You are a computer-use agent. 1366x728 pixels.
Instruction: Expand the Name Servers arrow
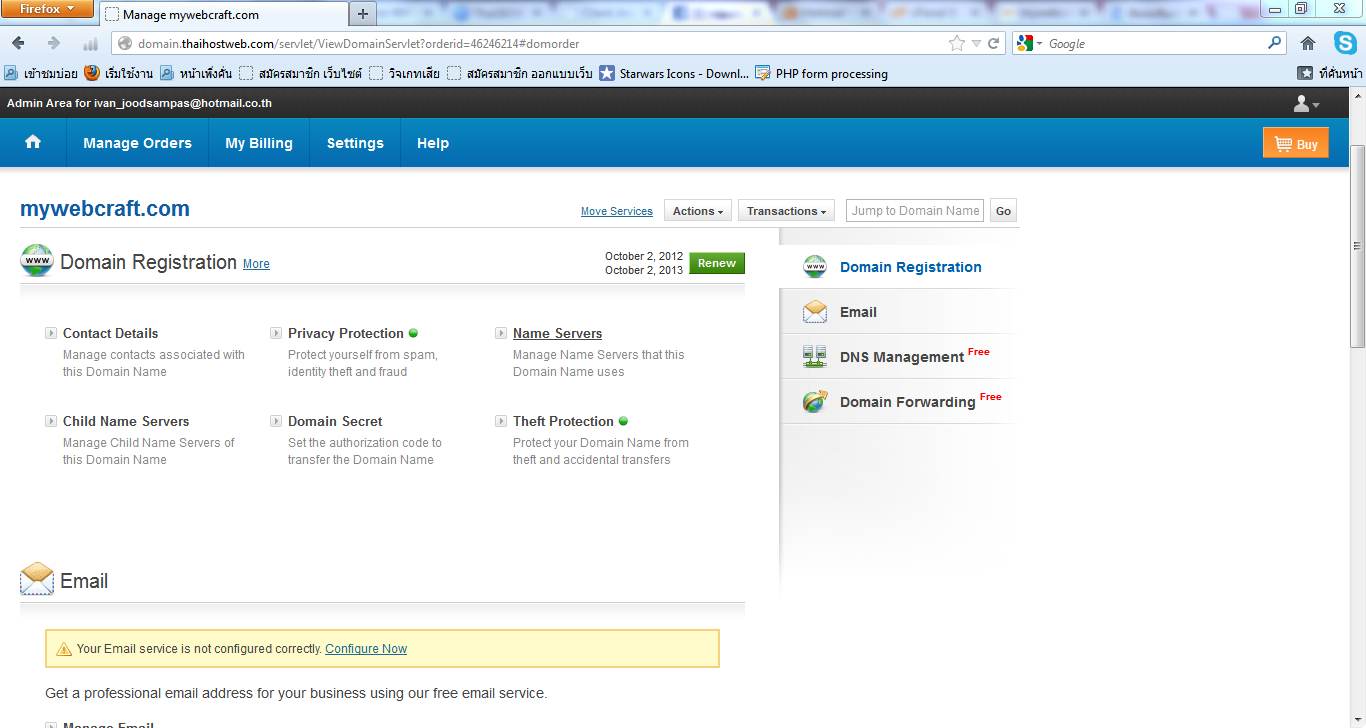tap(501, 333)
